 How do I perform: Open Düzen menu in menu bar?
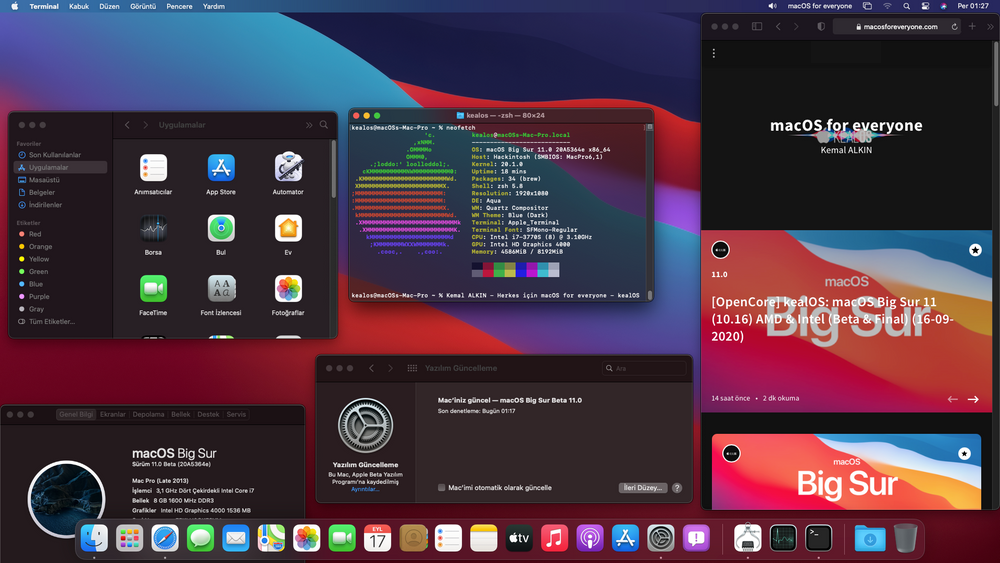[109, 6]
